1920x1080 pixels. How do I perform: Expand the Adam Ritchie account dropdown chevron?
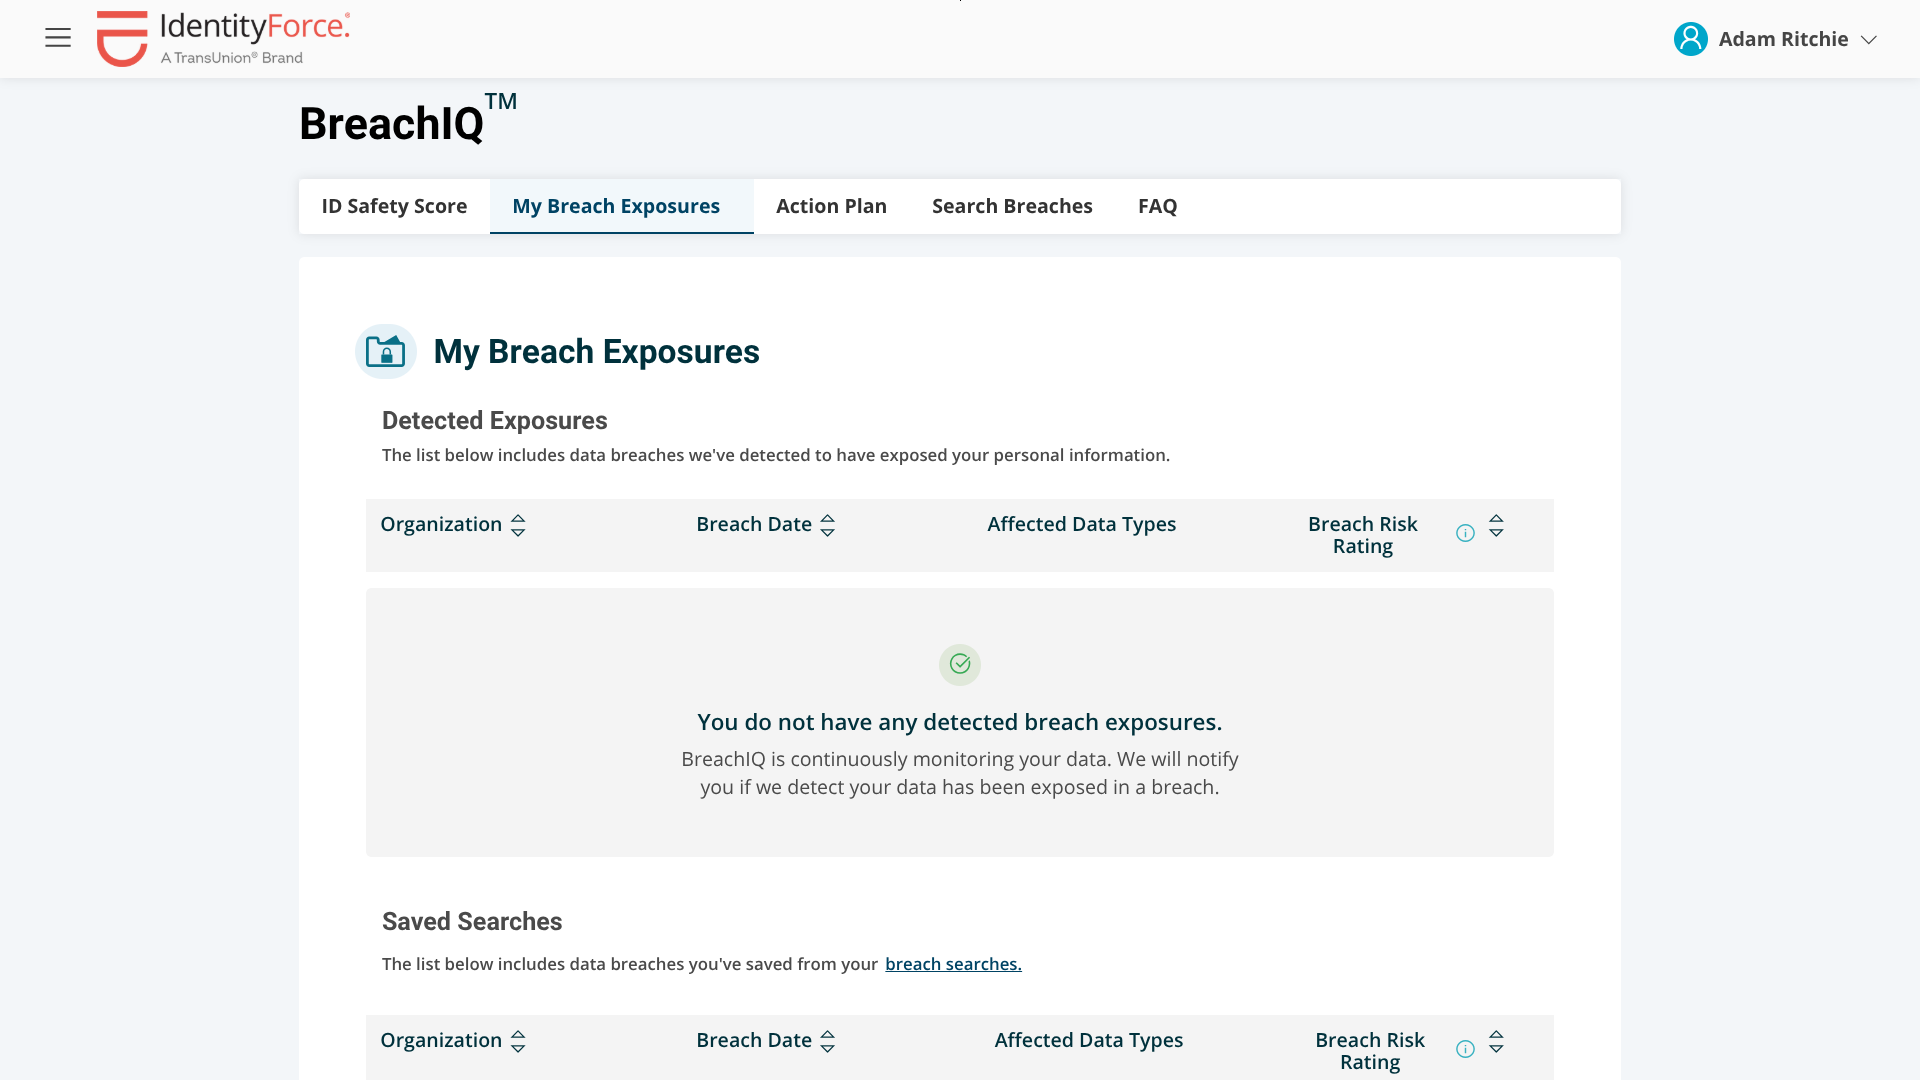[x=1868, y=40]
